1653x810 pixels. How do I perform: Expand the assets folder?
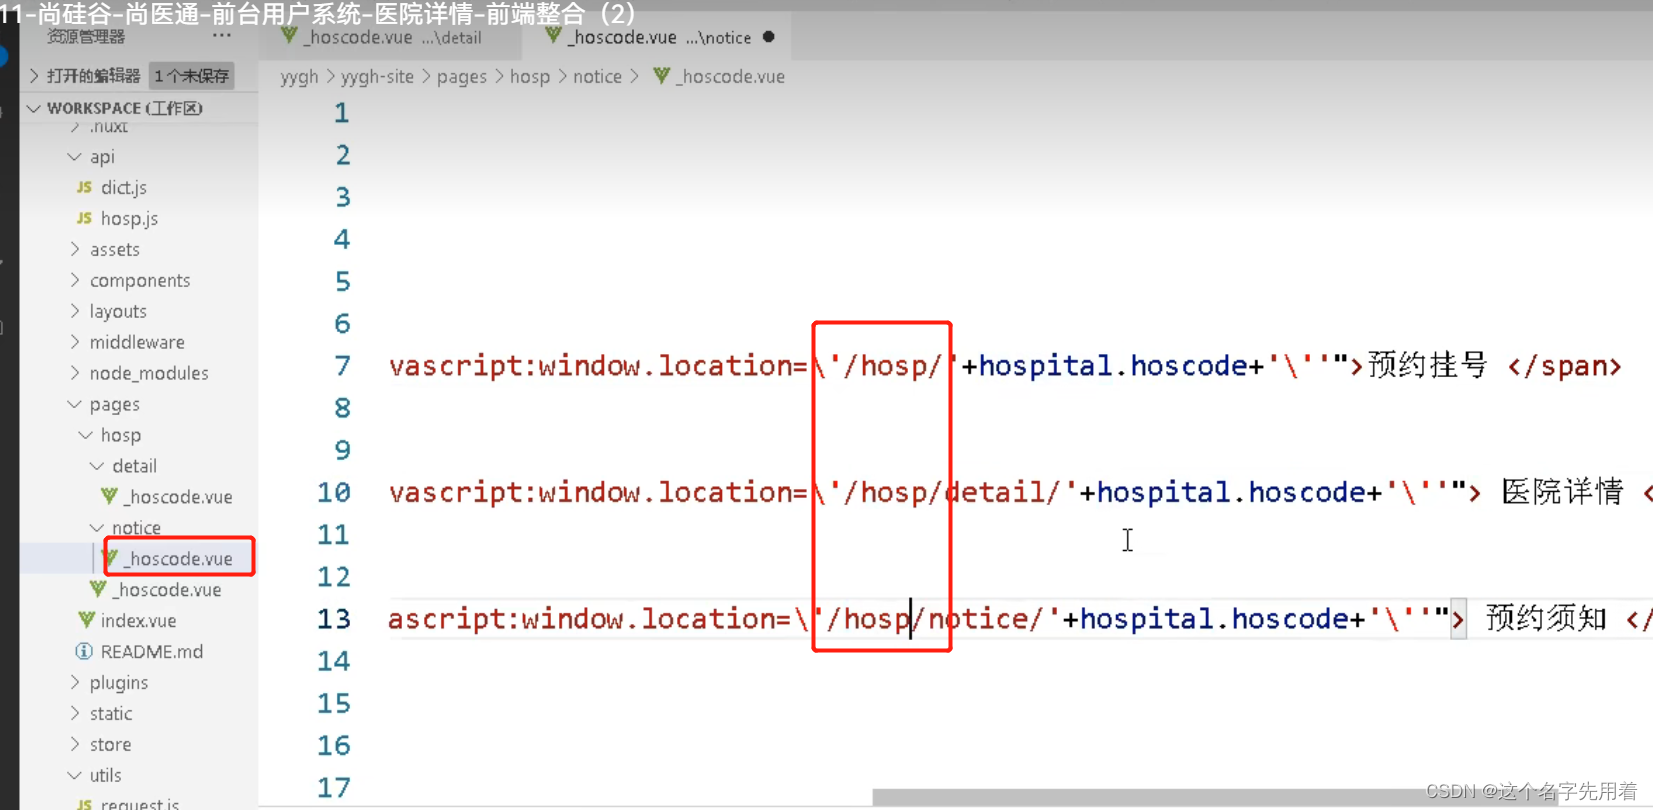click(x=74, y=249)
